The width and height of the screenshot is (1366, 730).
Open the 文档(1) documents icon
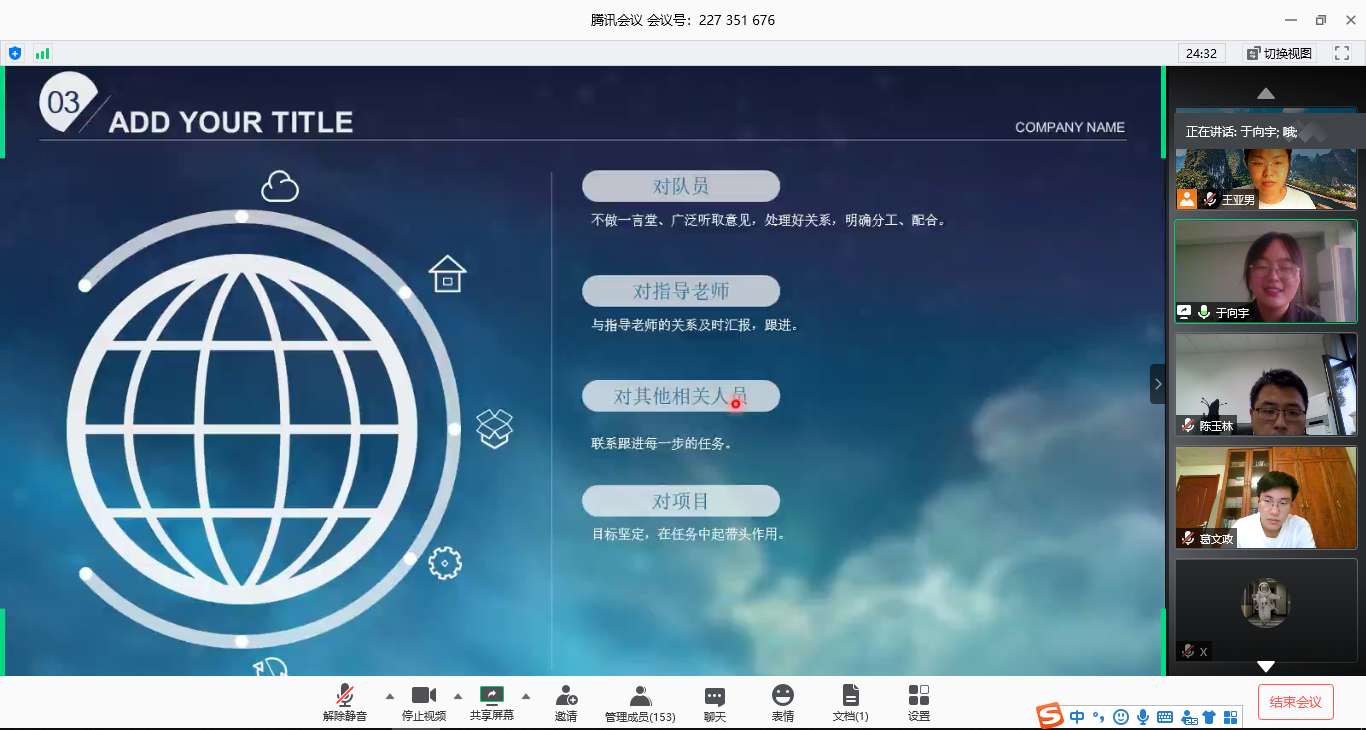(850, 695)
